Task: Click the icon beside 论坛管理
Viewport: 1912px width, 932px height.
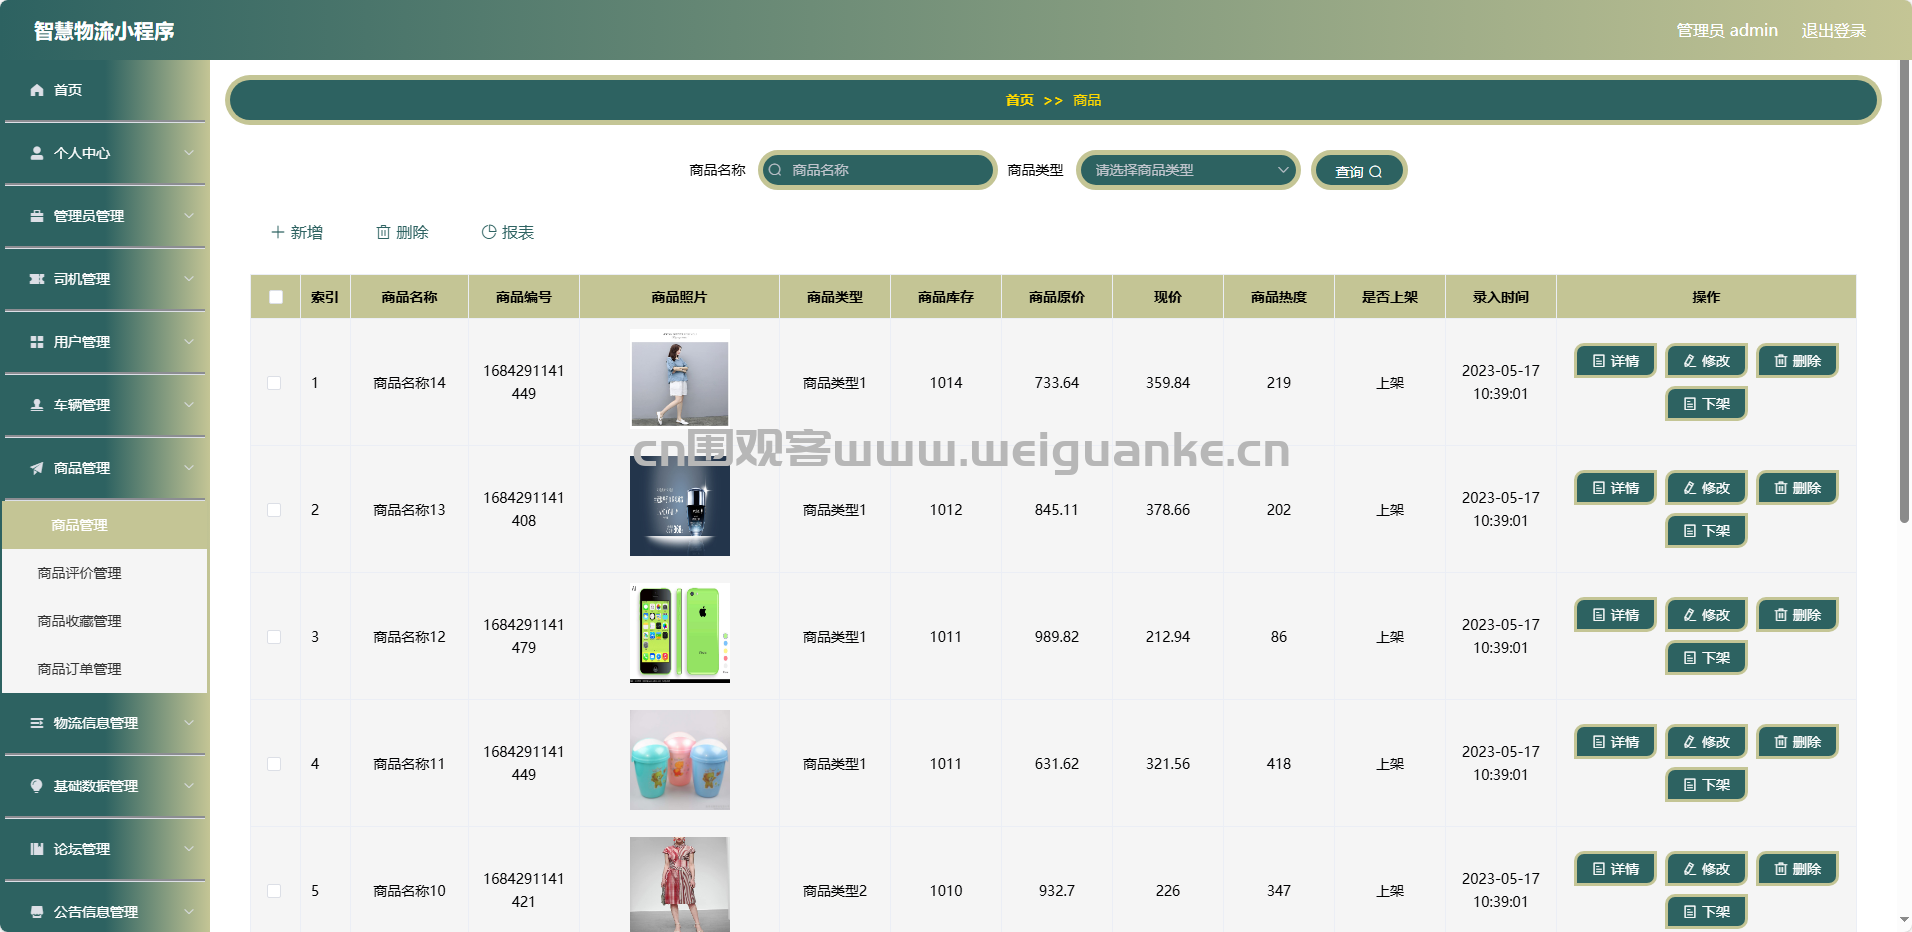Action: pyautogui.click(x=37, y=849)
